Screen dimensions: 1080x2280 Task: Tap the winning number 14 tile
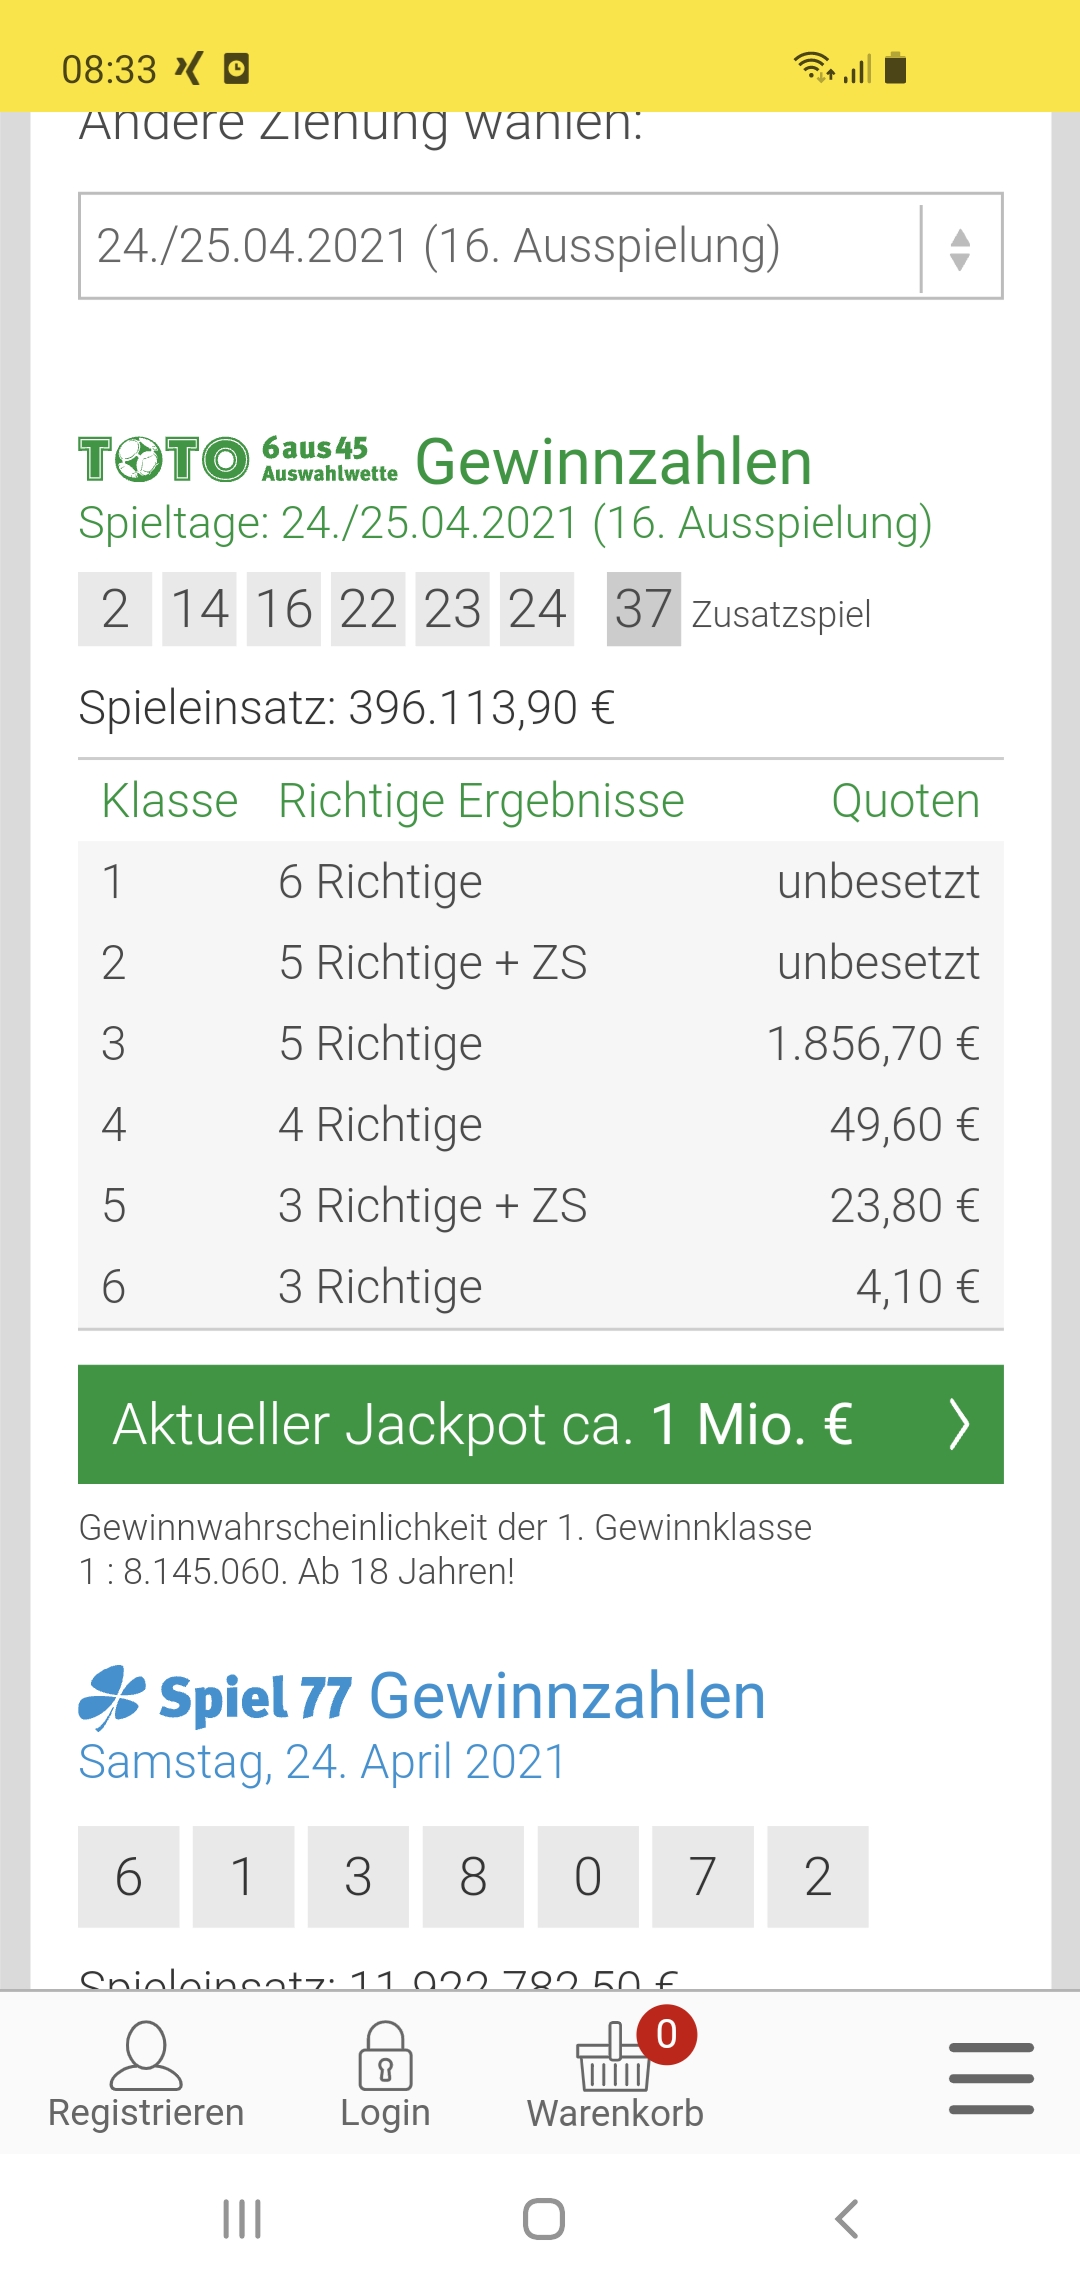(199, 609)
